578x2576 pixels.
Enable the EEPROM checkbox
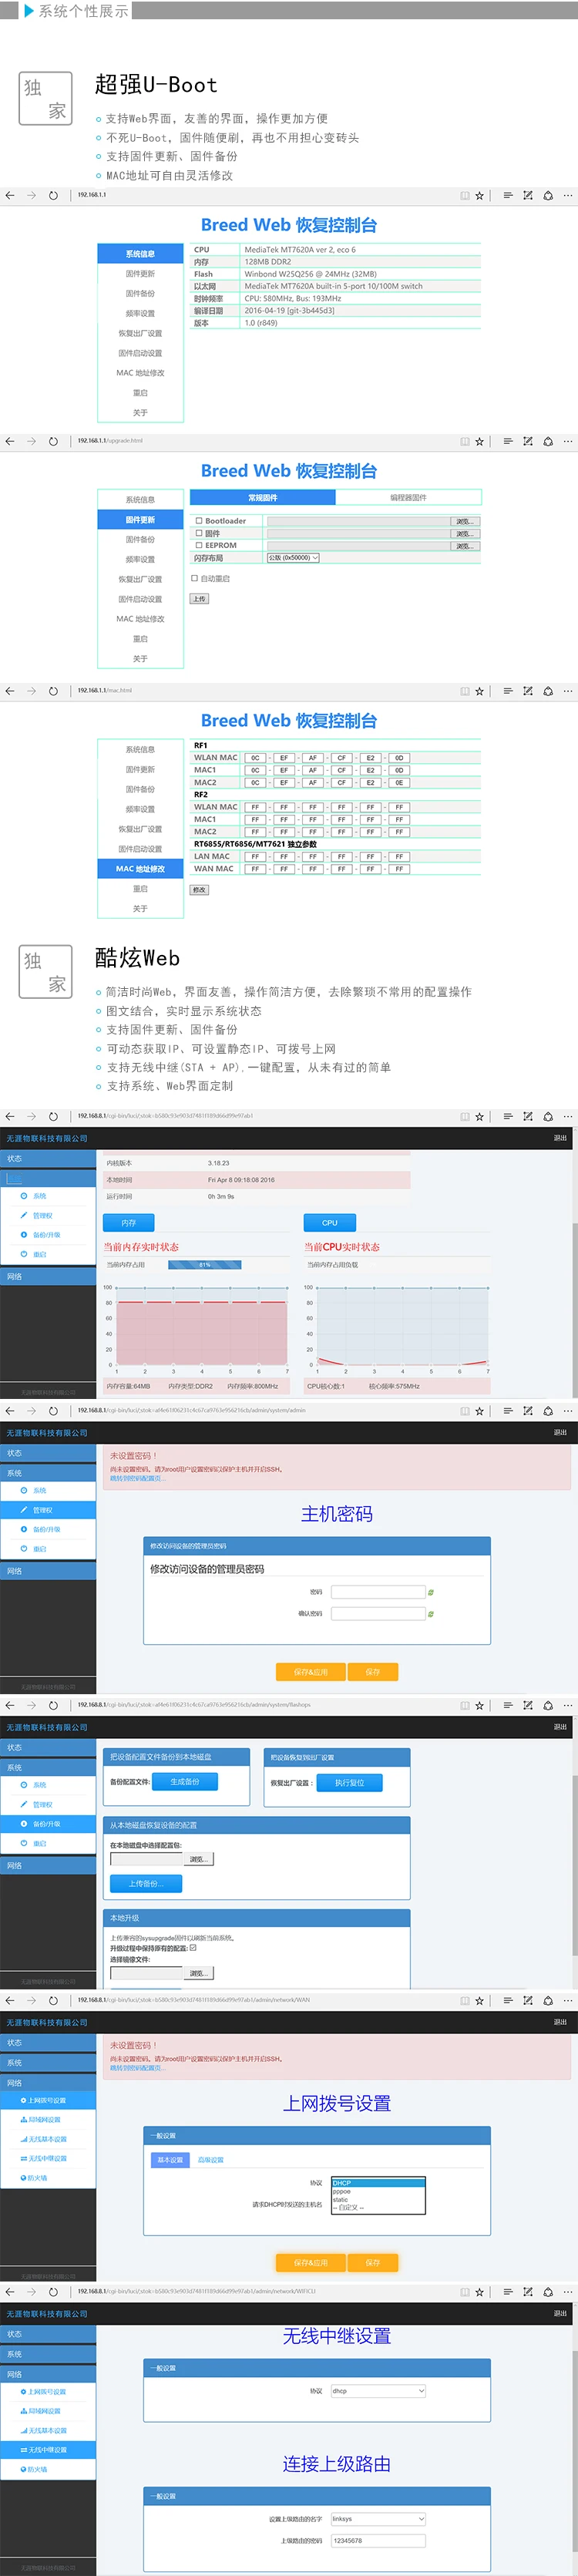click(198, 545)
